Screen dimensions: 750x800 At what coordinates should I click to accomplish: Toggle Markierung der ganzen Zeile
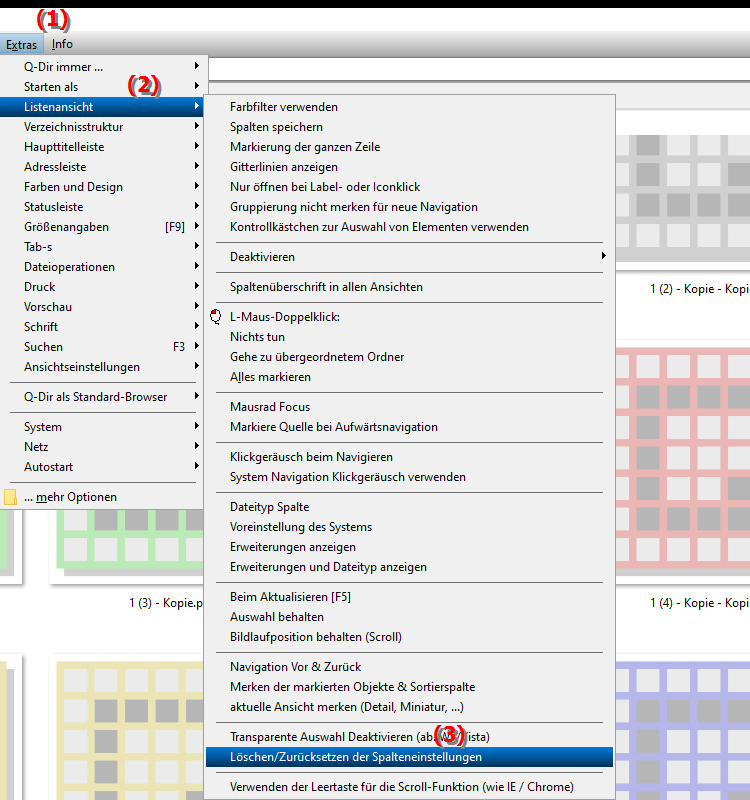pos(409,147)
